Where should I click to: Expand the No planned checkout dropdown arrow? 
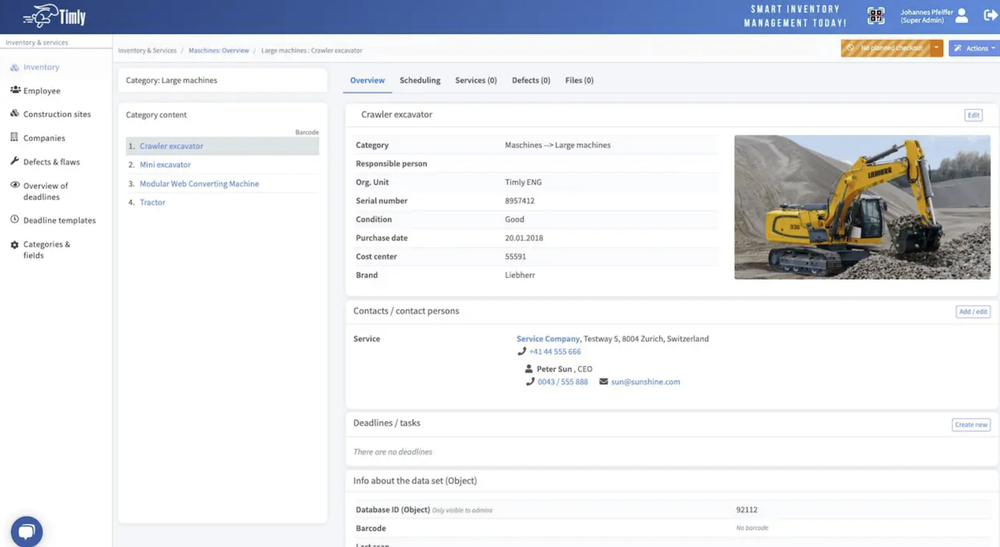pos(936,48)
